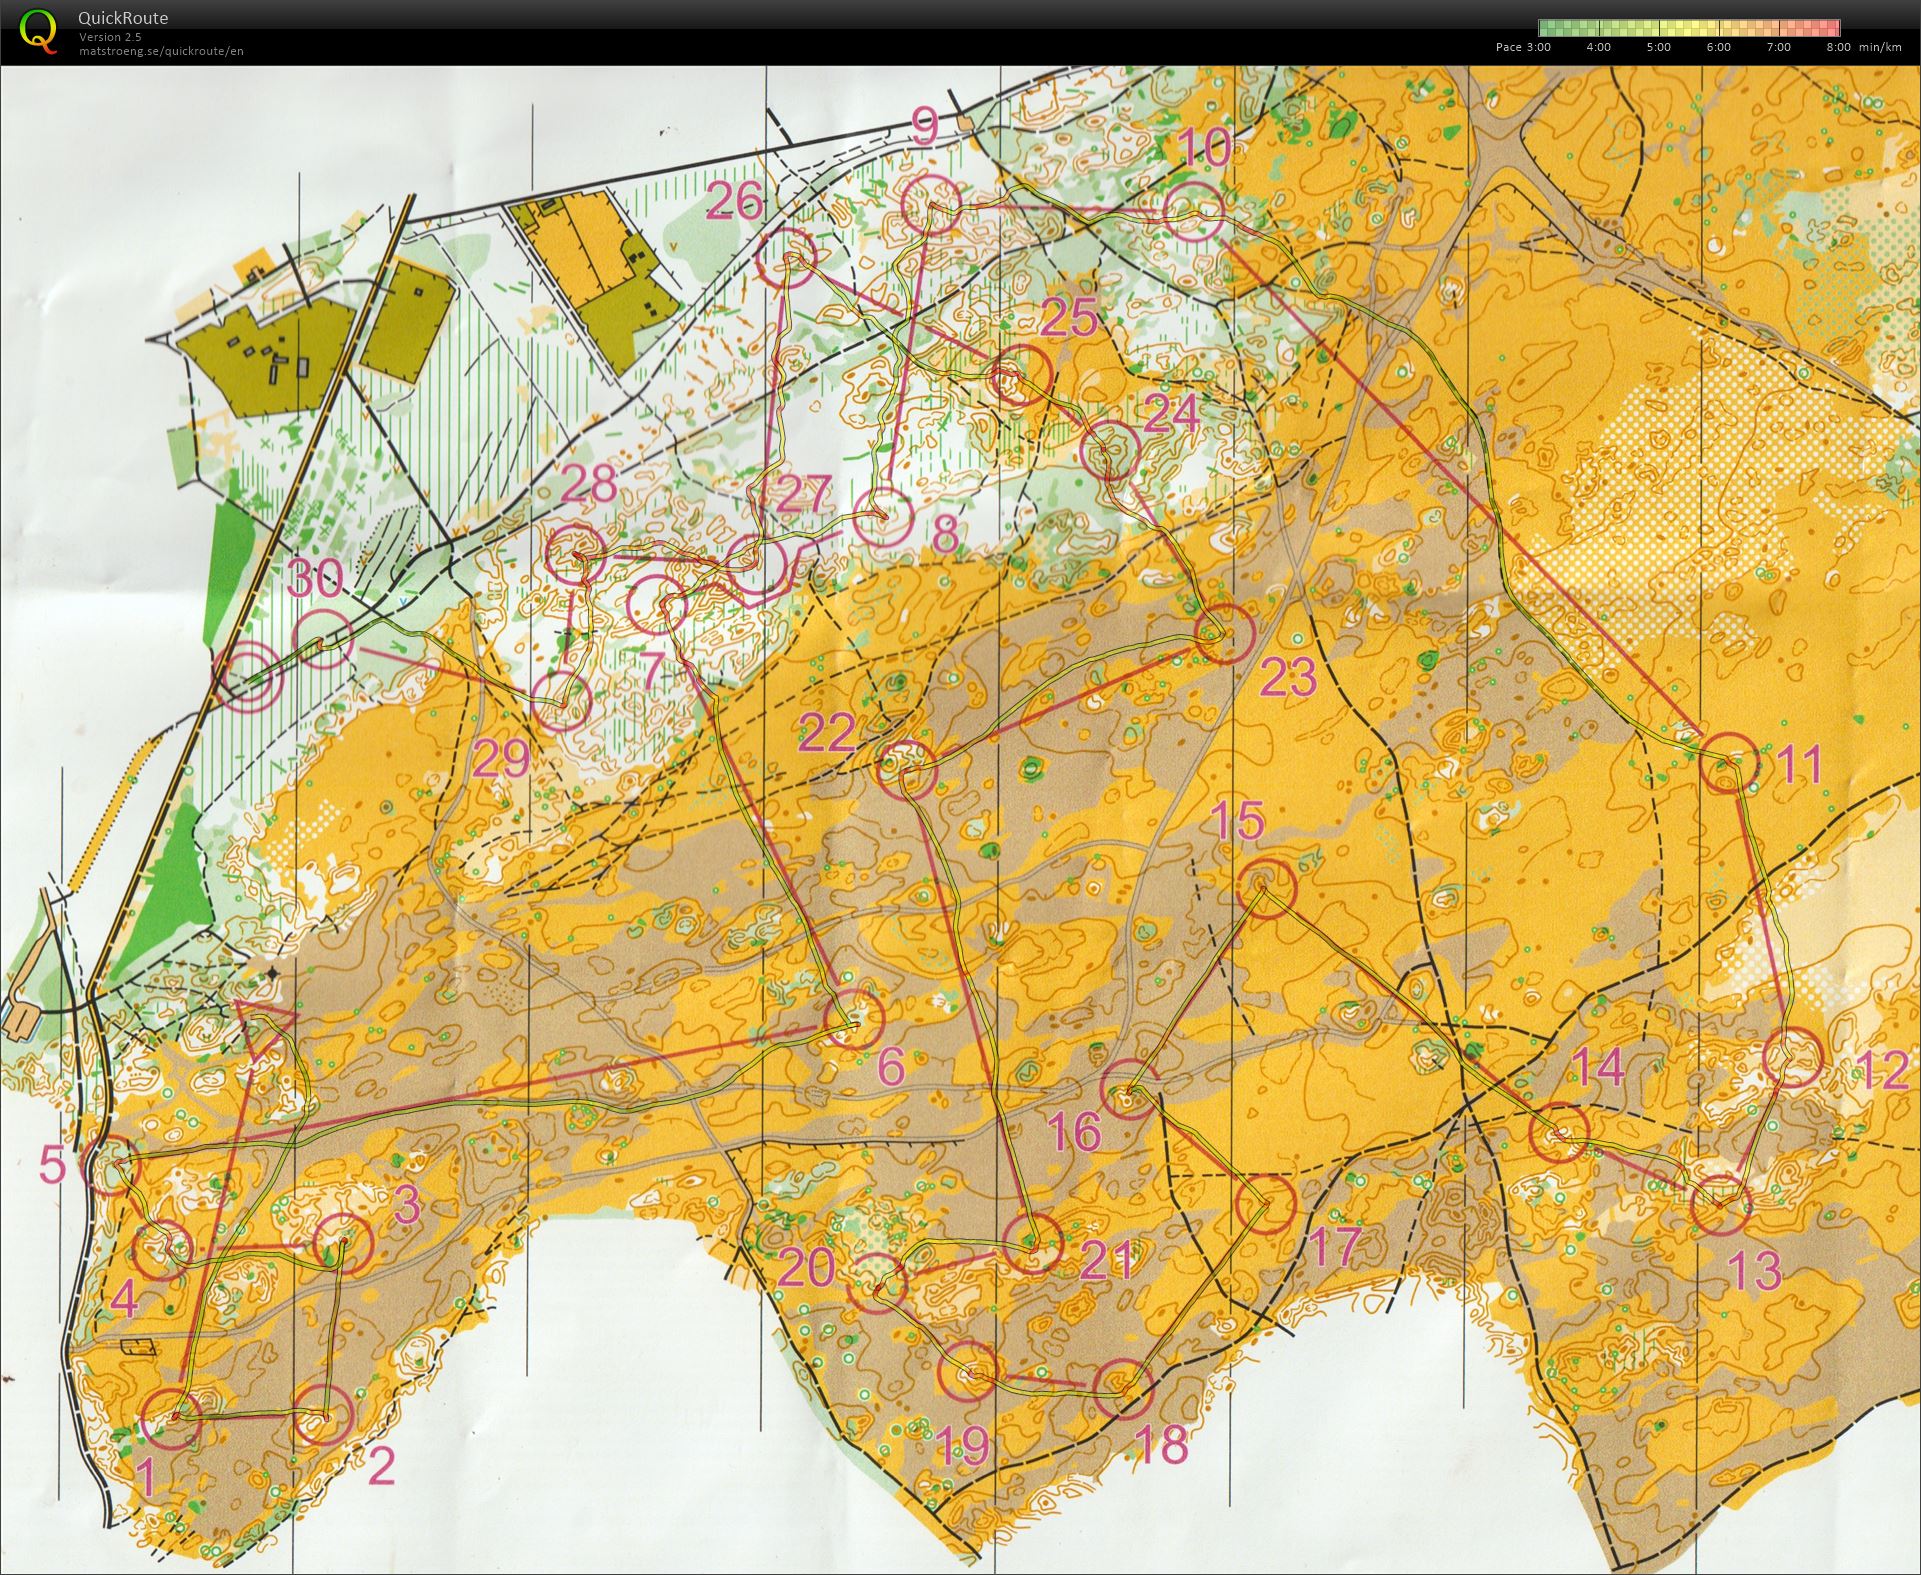
Task: Click the 6:00 pace legend label
Action: click(1718, 47)
